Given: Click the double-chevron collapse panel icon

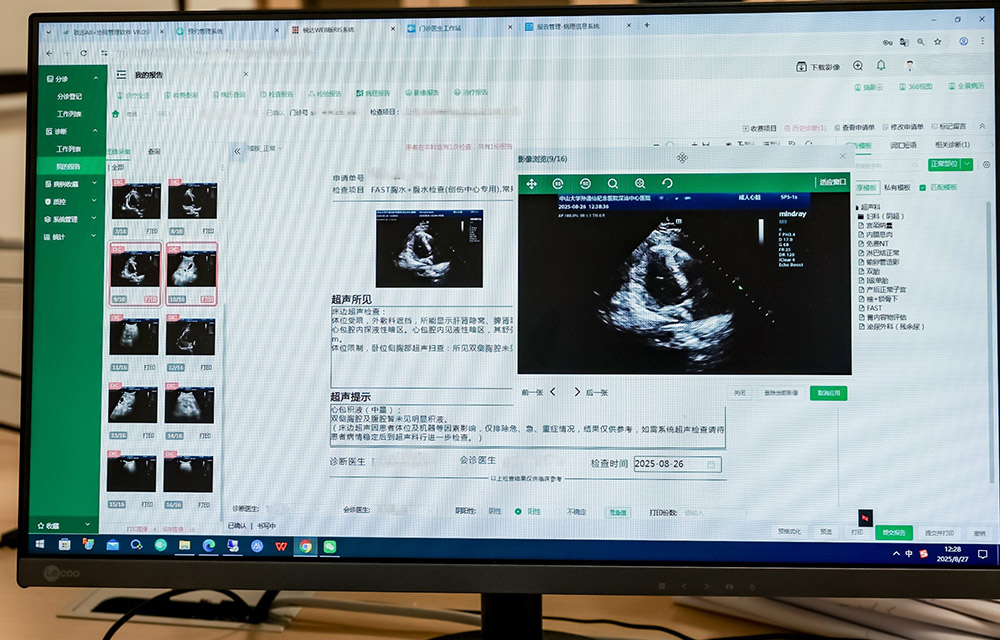Looking at the screenshot, I should click(237, 151).
